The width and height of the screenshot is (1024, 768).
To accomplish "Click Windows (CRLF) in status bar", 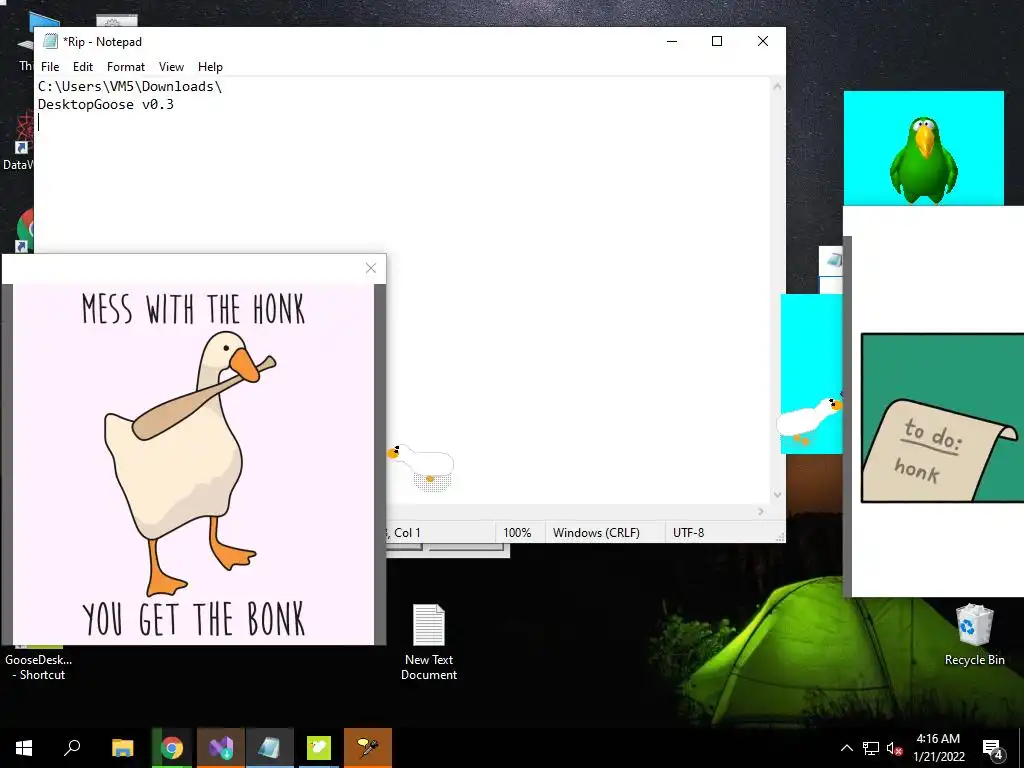I will click(x=596, y=532).
